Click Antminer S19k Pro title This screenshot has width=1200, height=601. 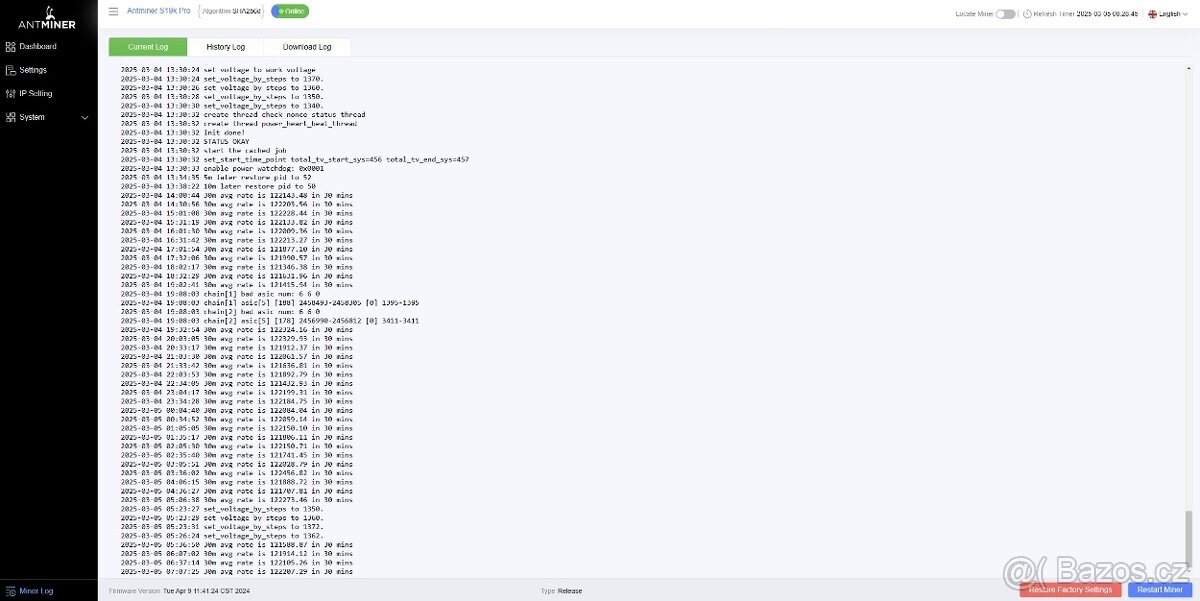tap(159, 11)
